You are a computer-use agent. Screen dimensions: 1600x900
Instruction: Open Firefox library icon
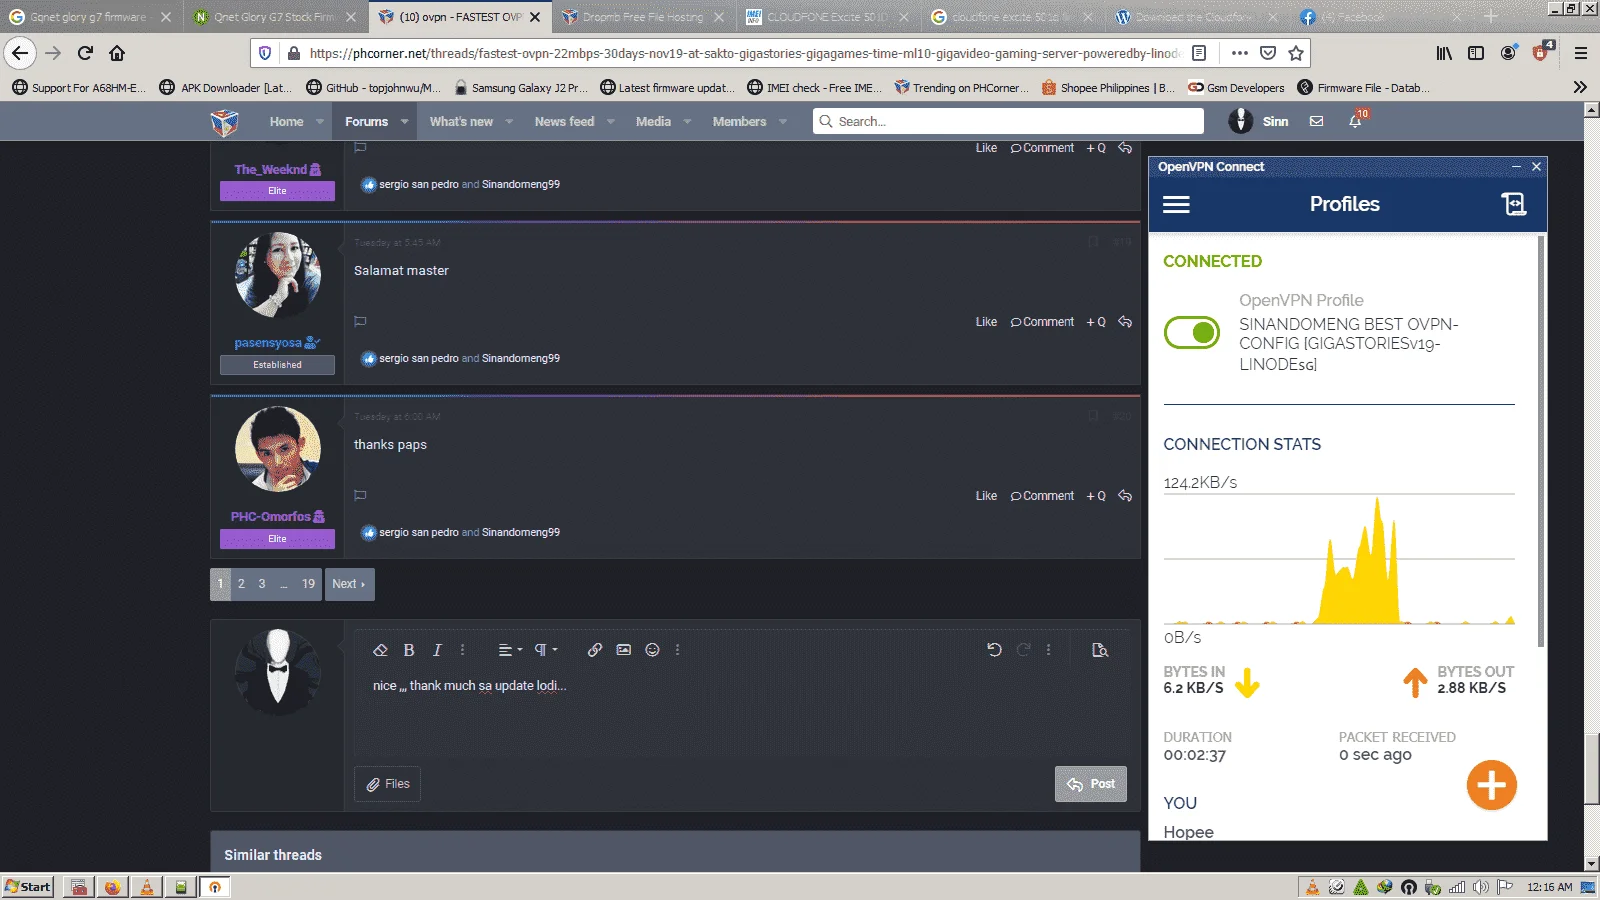(x=1444, y=53)
